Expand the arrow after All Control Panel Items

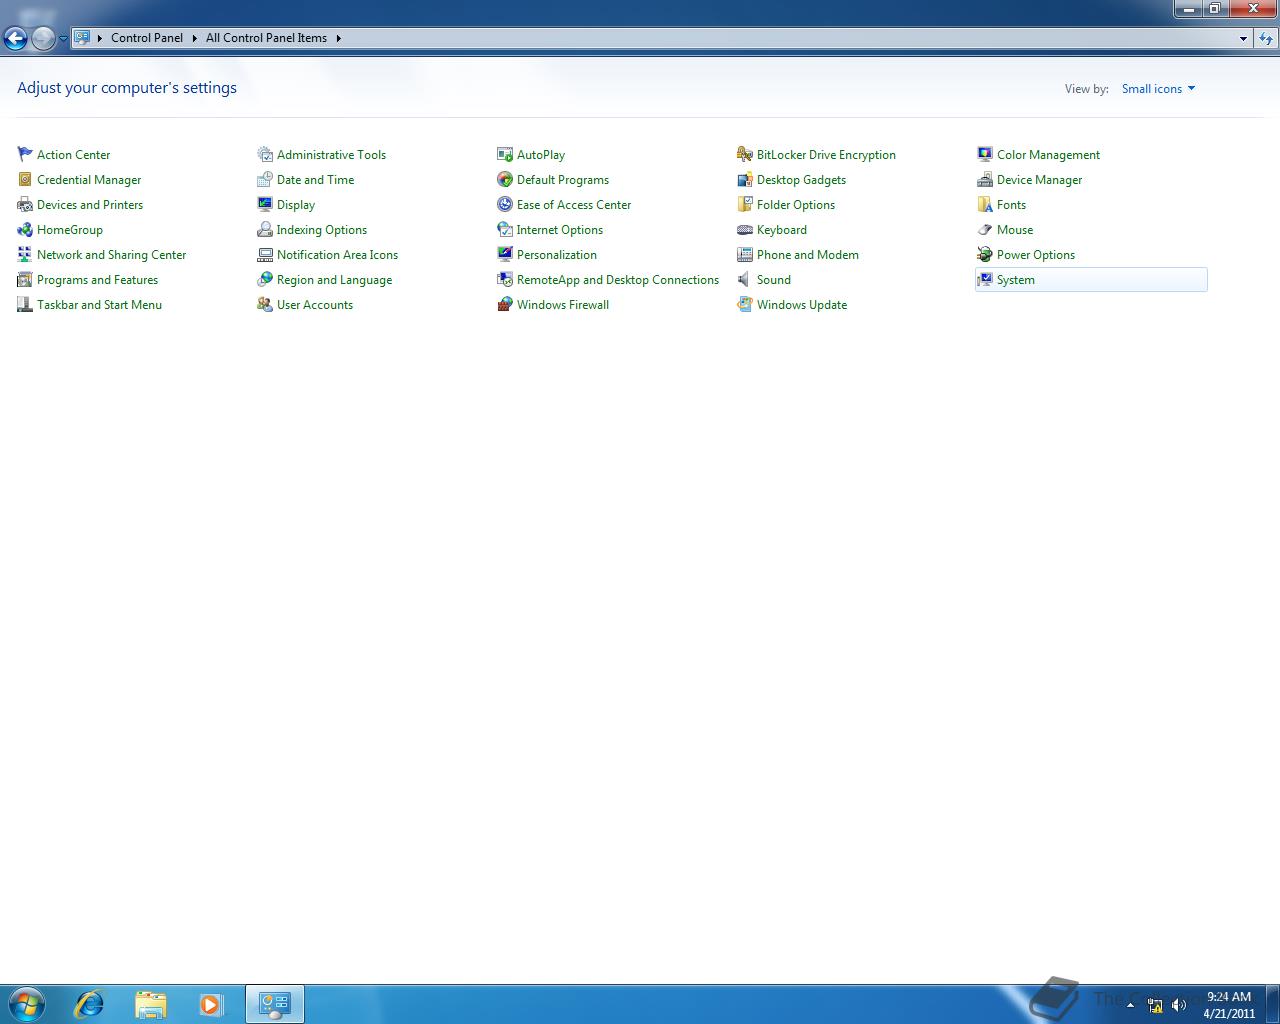click(x=338, y=38)
